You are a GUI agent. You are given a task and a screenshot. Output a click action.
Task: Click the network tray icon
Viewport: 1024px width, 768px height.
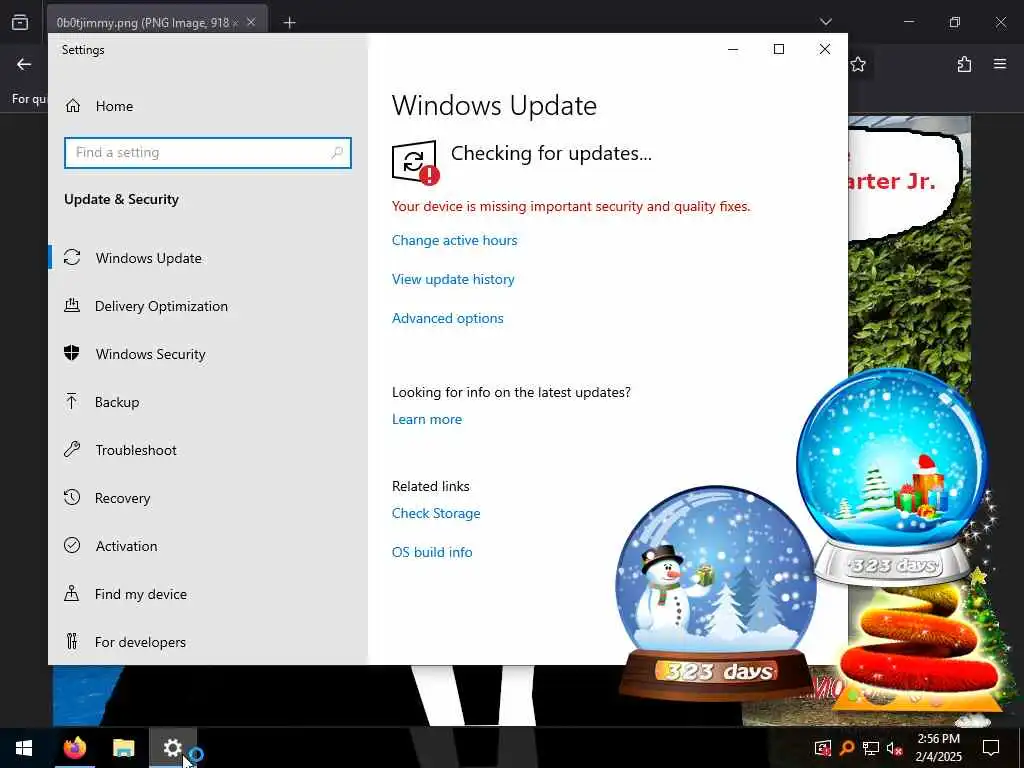871,748
